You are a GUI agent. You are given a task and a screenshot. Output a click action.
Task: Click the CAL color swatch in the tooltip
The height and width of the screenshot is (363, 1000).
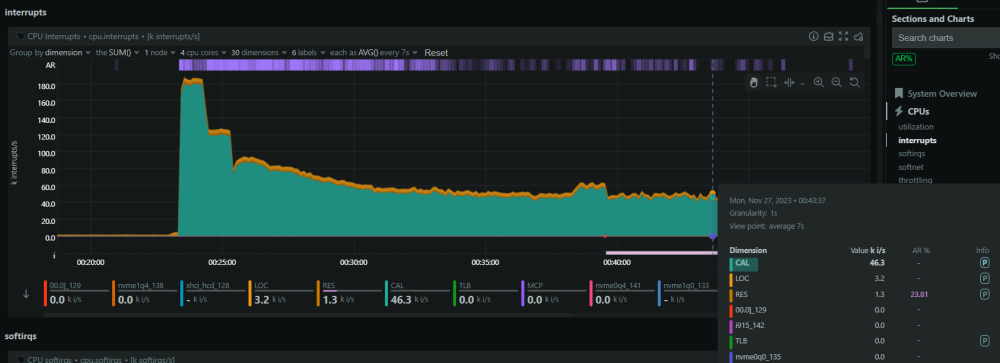[x=732, y=262]
